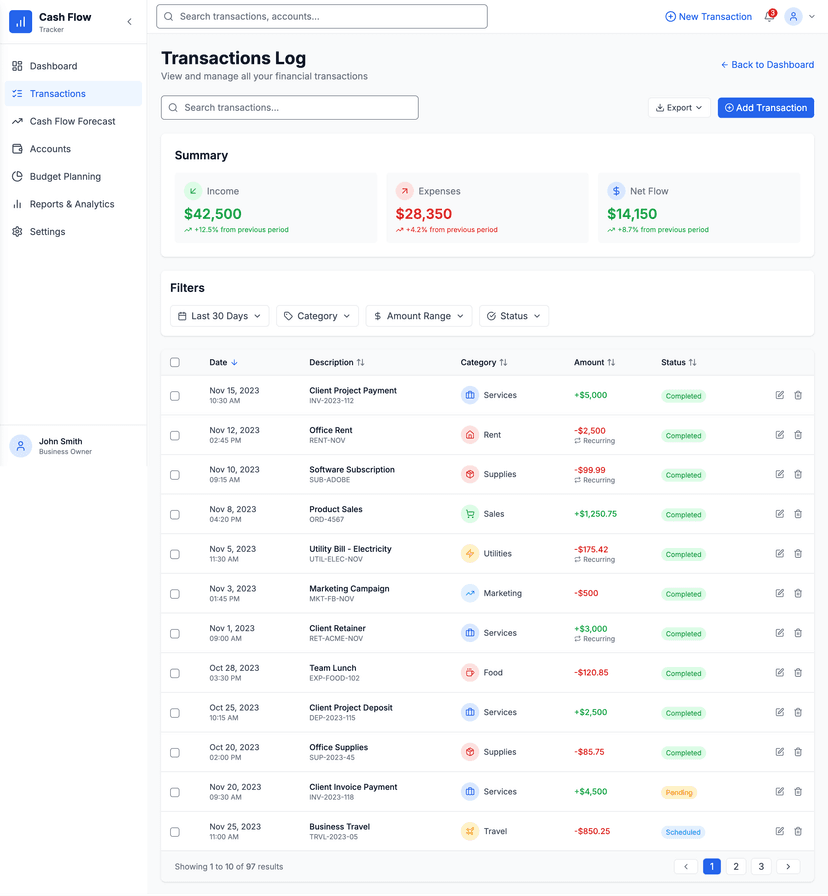Check the select-all checkbox in the table header
This screenshot has height=896, width=828.
pyautogui.click(x=175, y=362)
